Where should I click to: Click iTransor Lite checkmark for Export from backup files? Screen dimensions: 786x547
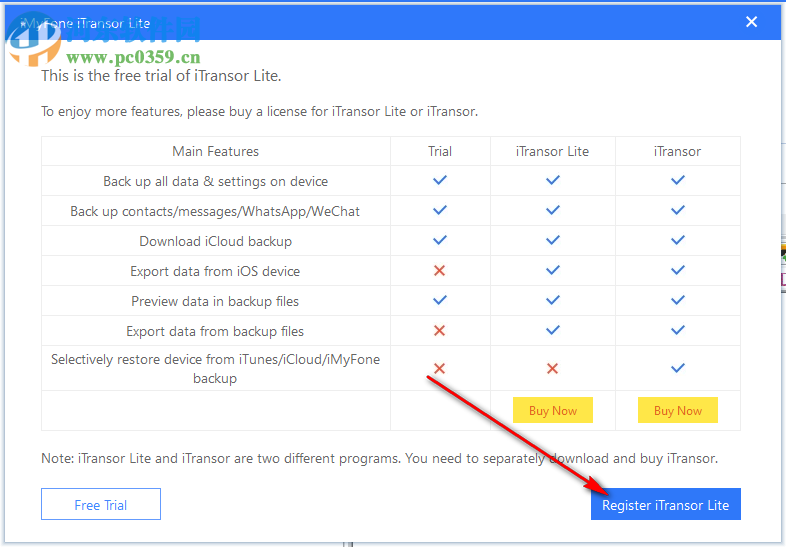click(552, 330)
